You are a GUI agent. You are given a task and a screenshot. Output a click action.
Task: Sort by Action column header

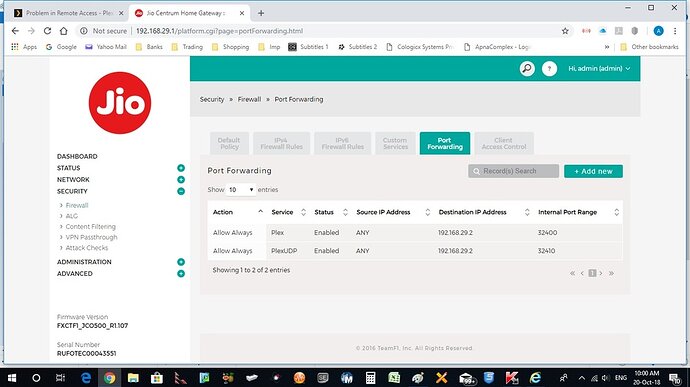(238, 212)
